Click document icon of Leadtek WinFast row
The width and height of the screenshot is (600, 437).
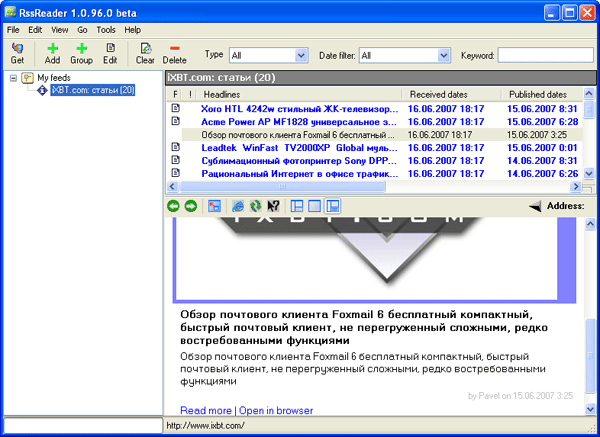pyautogui.click(x=175, y=147)
